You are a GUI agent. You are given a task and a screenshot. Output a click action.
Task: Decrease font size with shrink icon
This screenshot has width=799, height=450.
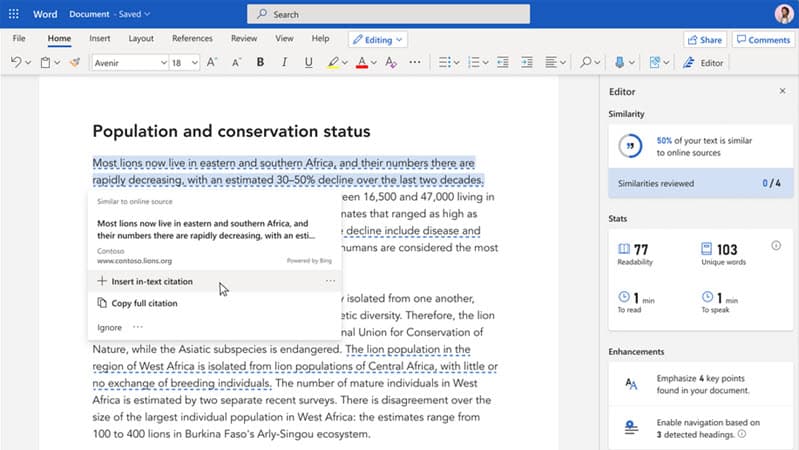[236, 62]
